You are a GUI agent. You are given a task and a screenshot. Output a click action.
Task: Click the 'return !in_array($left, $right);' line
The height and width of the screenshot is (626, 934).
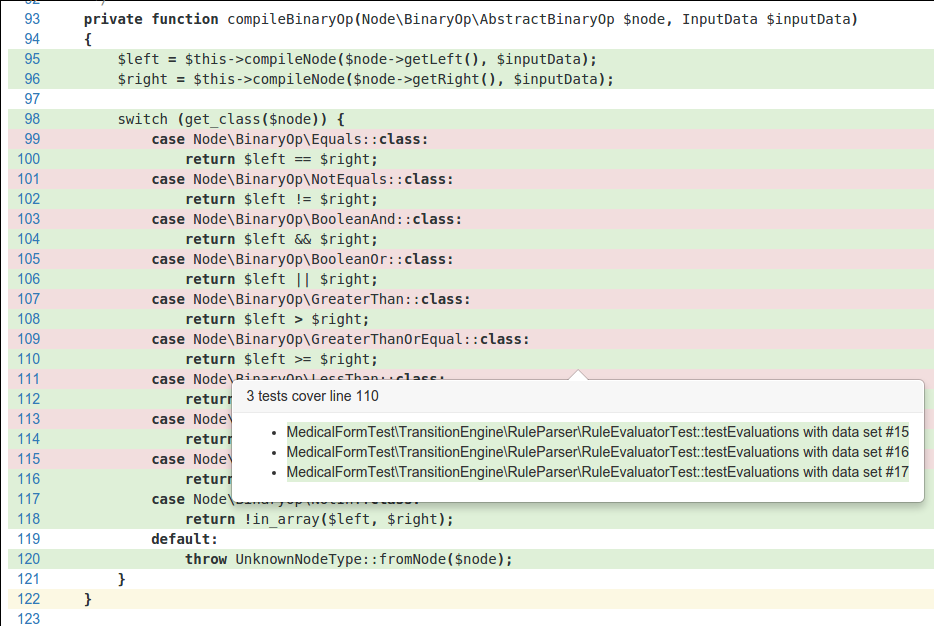click(x=319, y=519)
